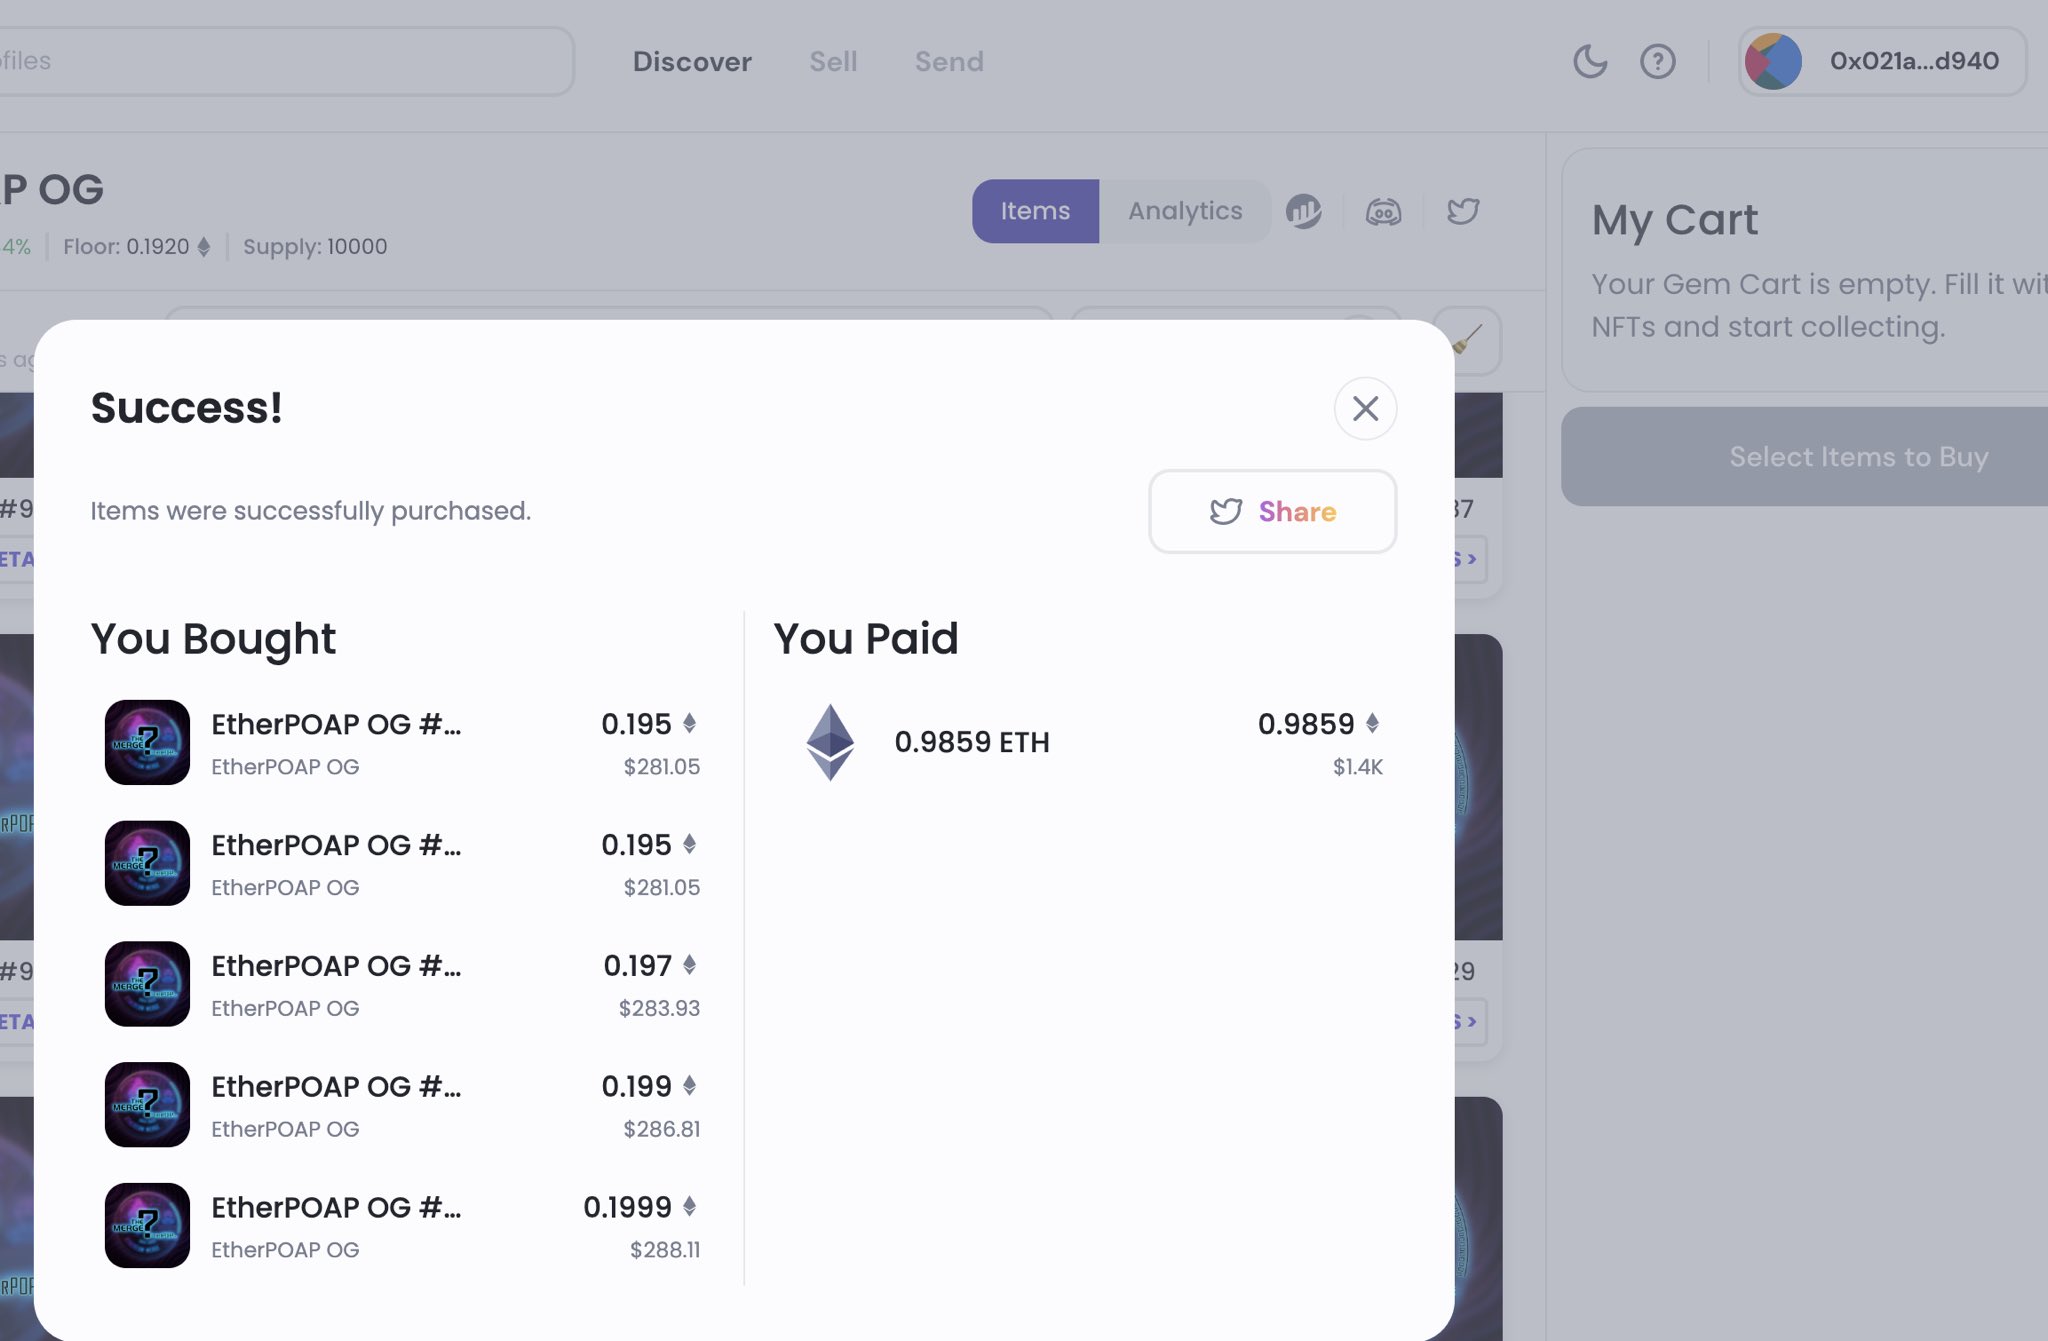The width and height of the screenshot is (2048, 1341).
Task: Click Select Items to Buy button
Action: [1858, 456]
